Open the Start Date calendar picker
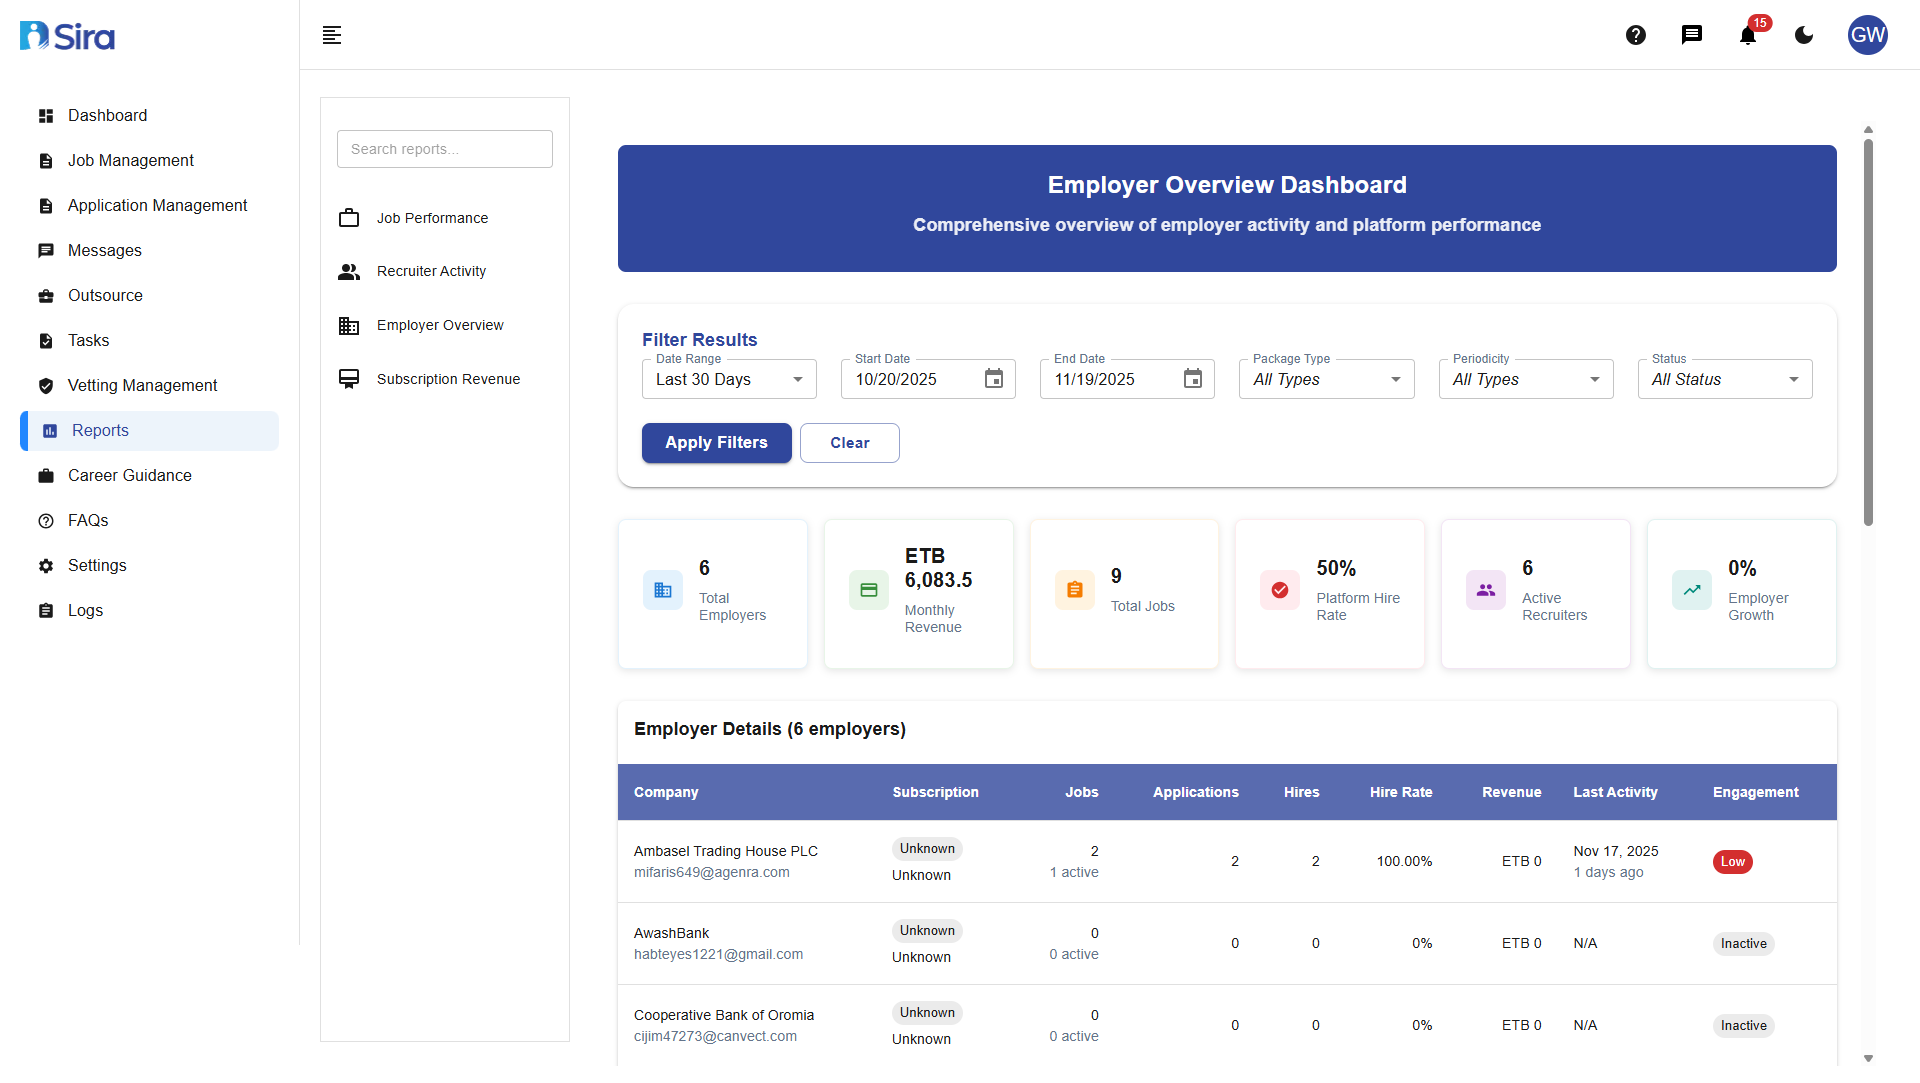1920x1083 pixels. click(x=993, y=379)
